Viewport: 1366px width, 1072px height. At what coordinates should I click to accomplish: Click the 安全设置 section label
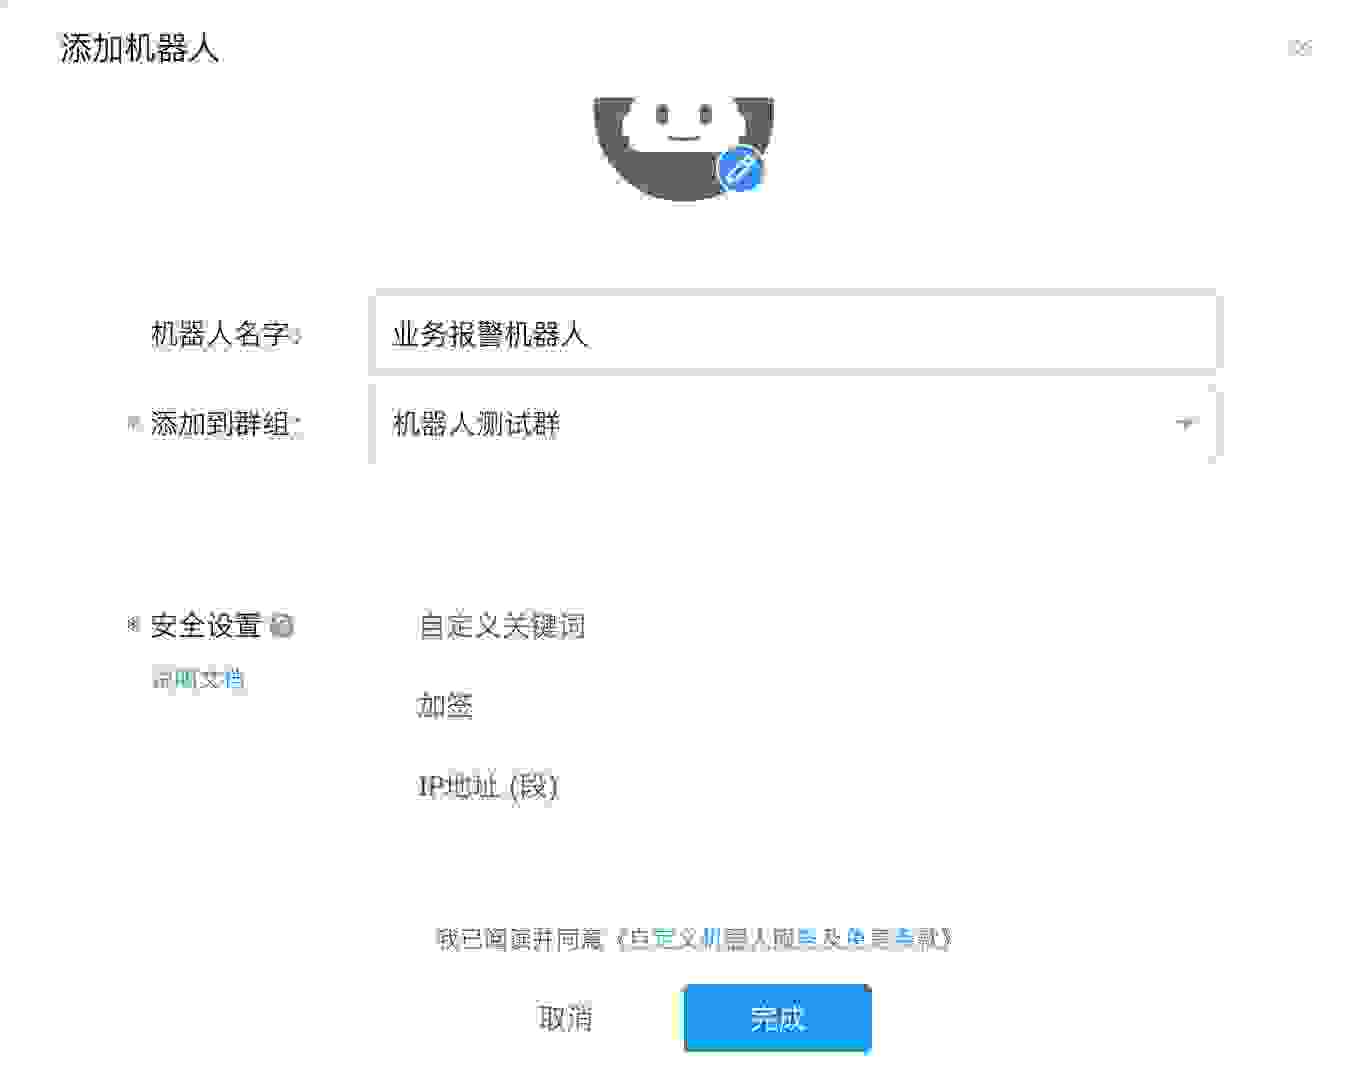206,626
